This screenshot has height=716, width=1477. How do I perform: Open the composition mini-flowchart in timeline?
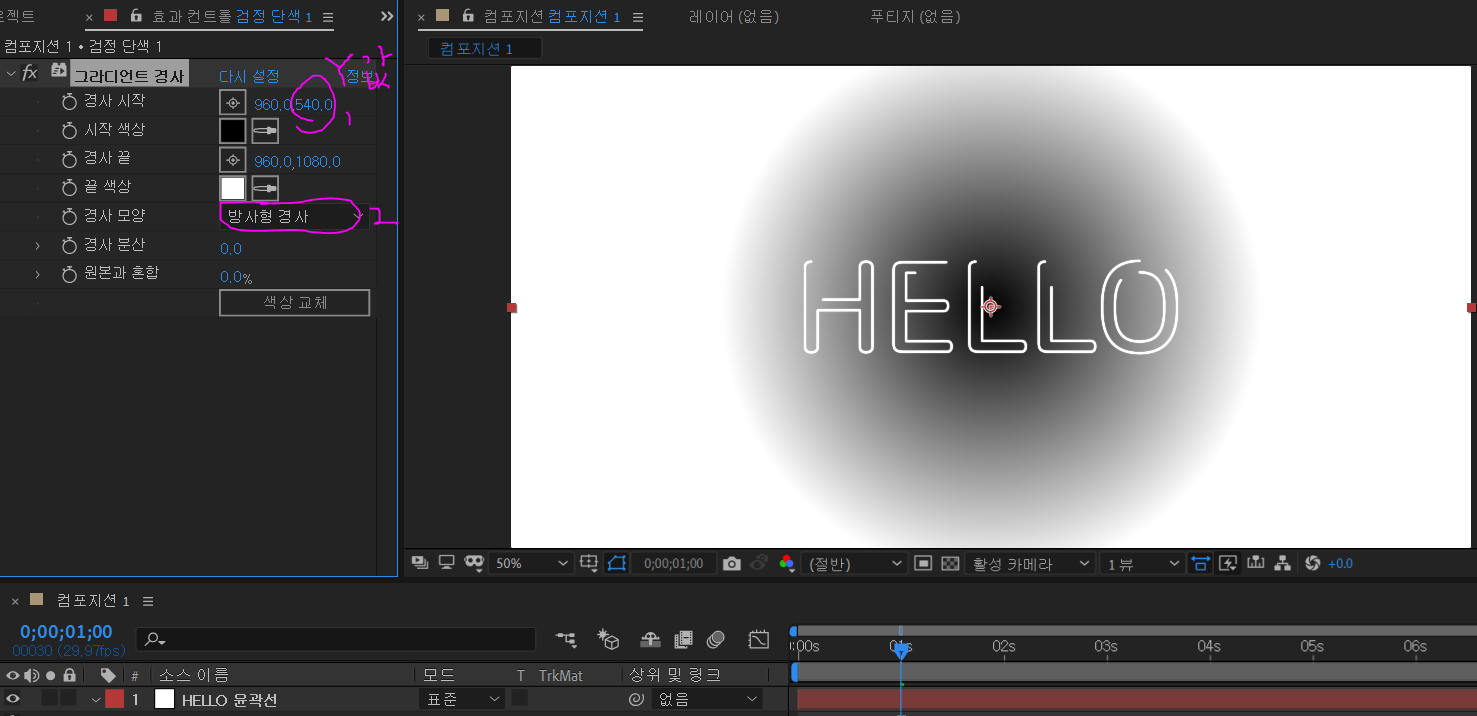[x=566, y=639]
